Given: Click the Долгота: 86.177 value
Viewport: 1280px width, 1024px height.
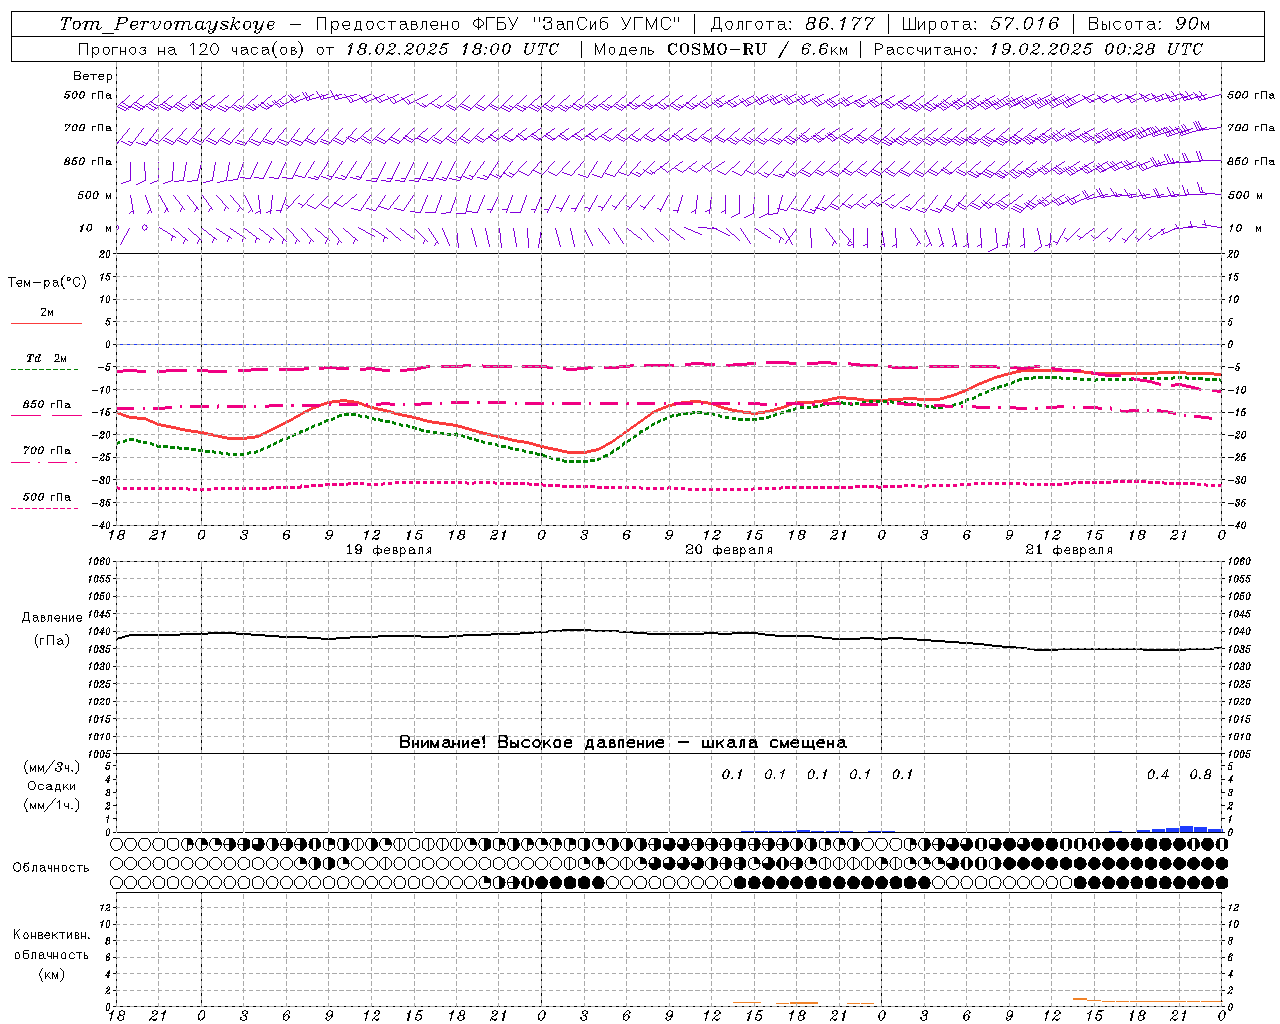Looking at the screenshot, I should coord(792,24).
